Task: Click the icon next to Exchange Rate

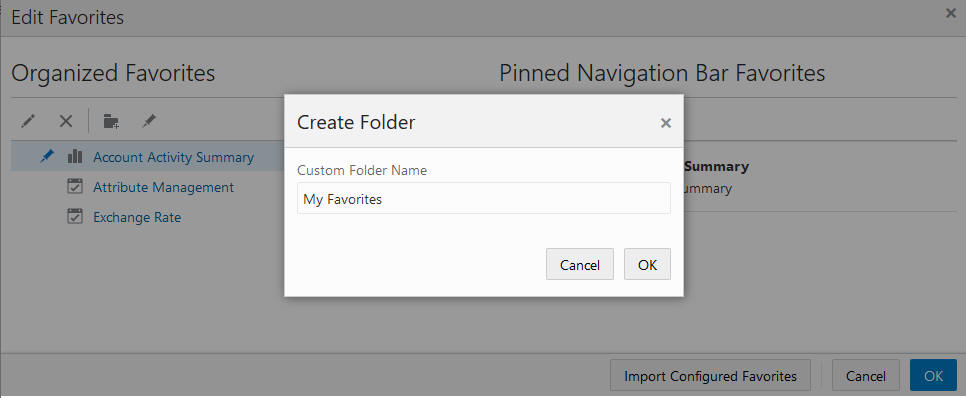Action: [x=75, y=216]
